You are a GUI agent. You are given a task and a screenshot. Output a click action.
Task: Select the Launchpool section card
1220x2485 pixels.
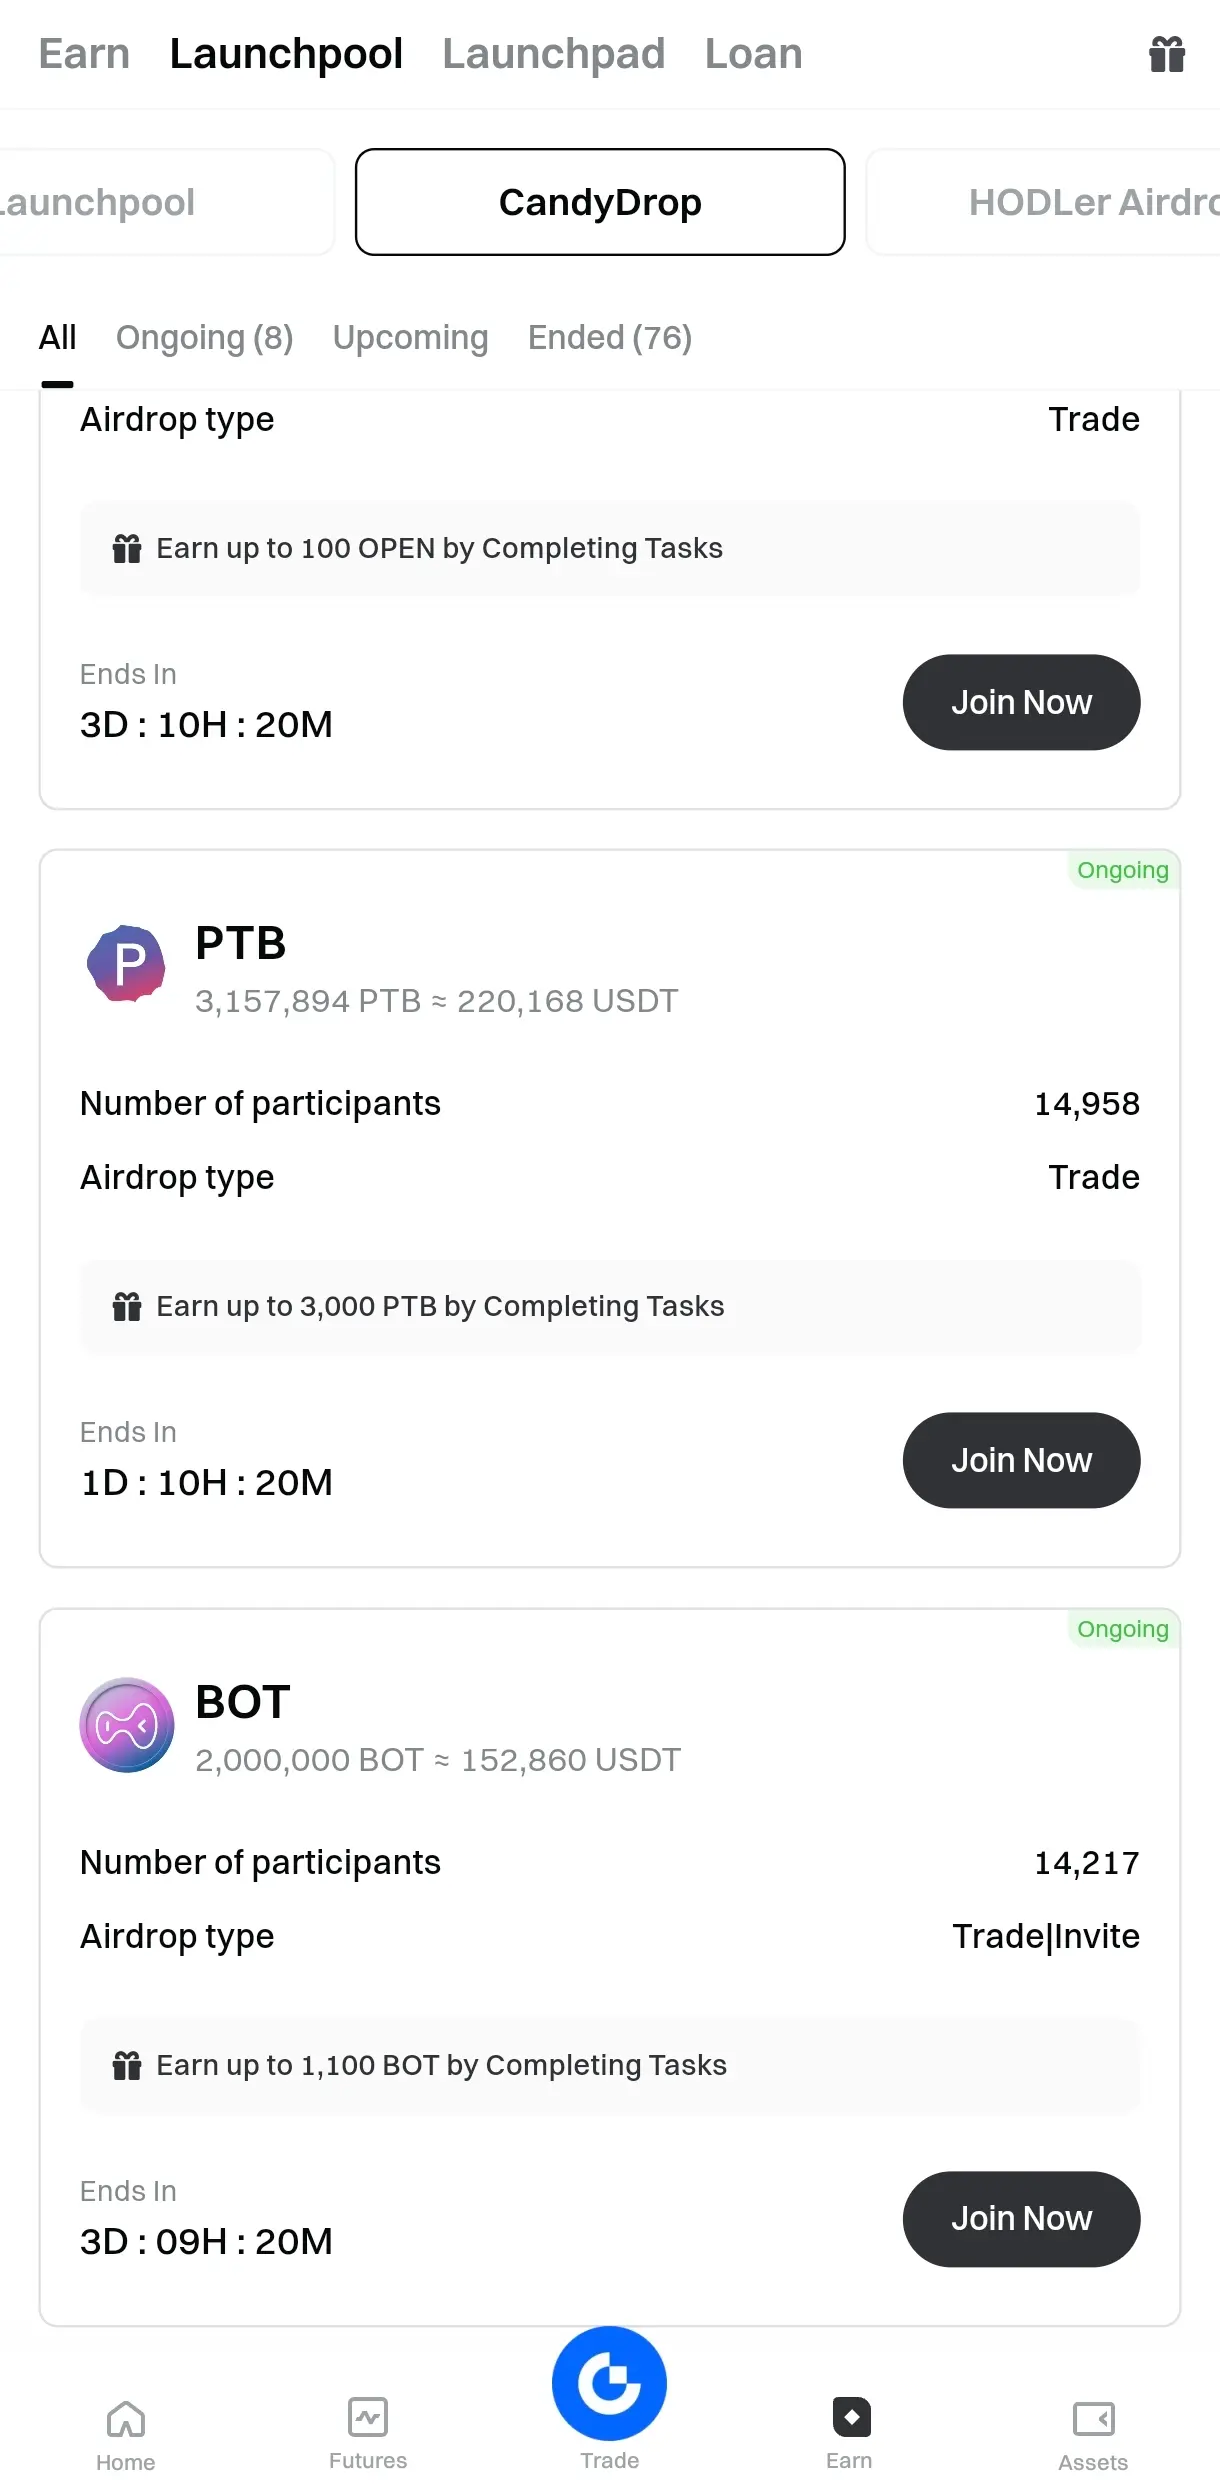(167, 202)
